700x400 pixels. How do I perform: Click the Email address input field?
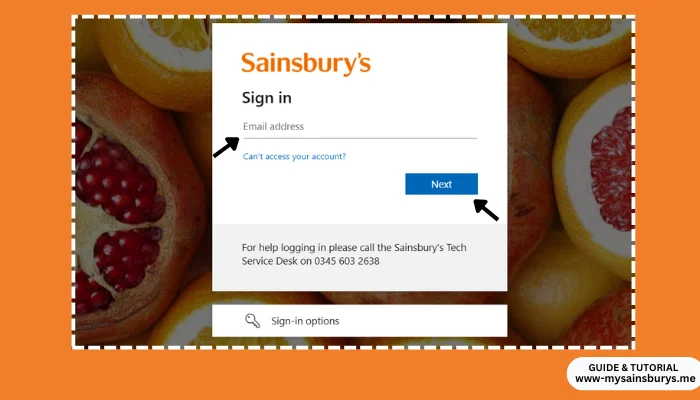(359, 127)
